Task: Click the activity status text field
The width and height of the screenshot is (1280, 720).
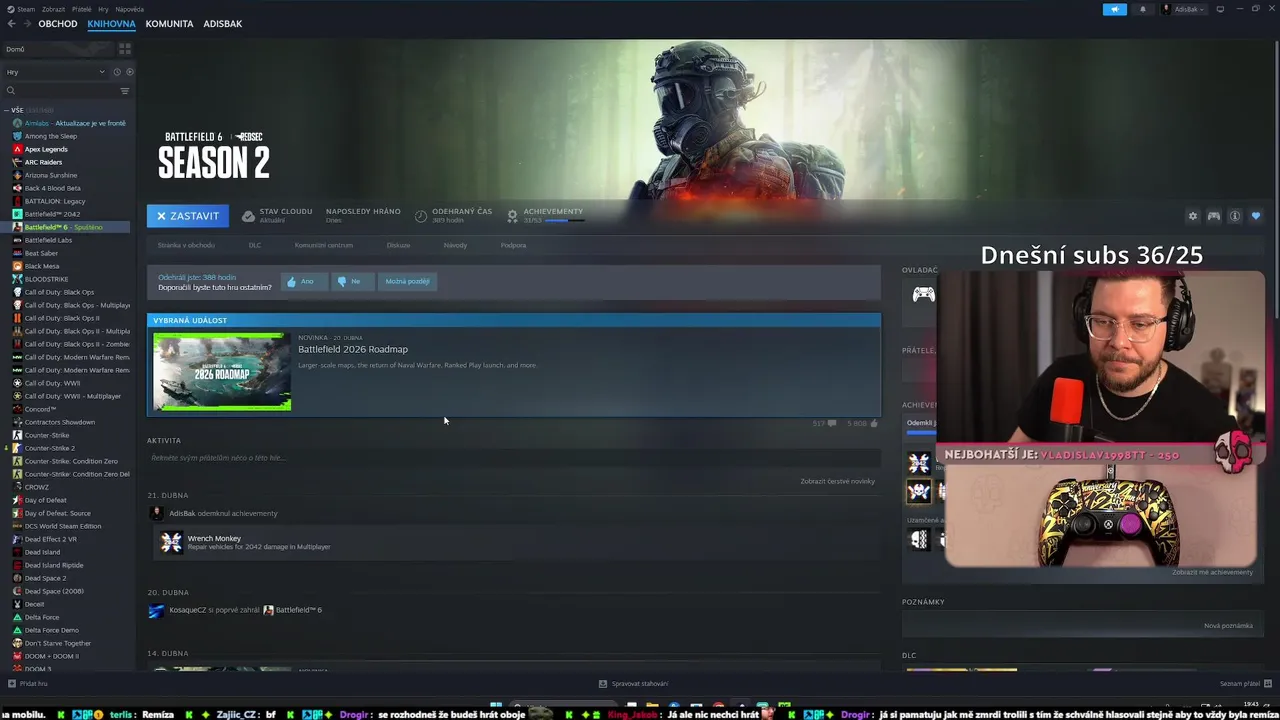Action: point(513,458)
